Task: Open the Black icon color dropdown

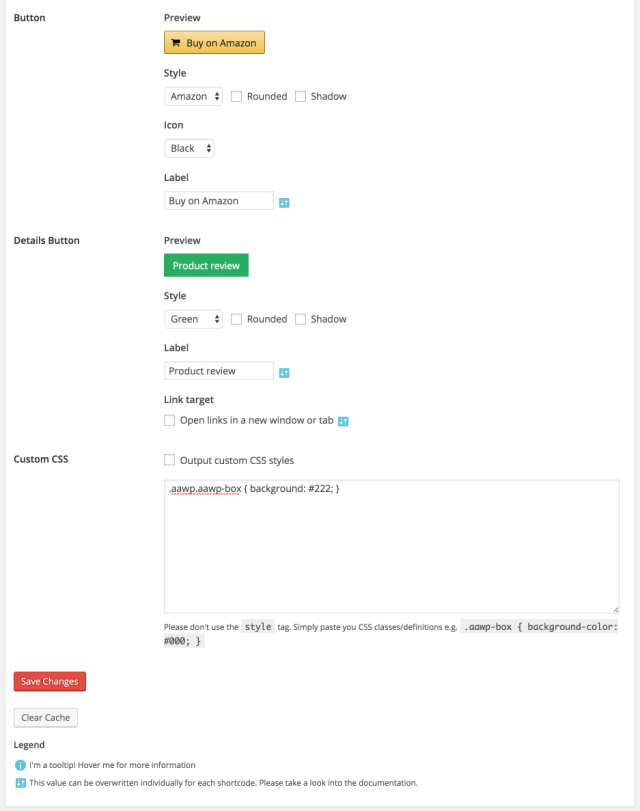Action: click(x=189, y=148)
